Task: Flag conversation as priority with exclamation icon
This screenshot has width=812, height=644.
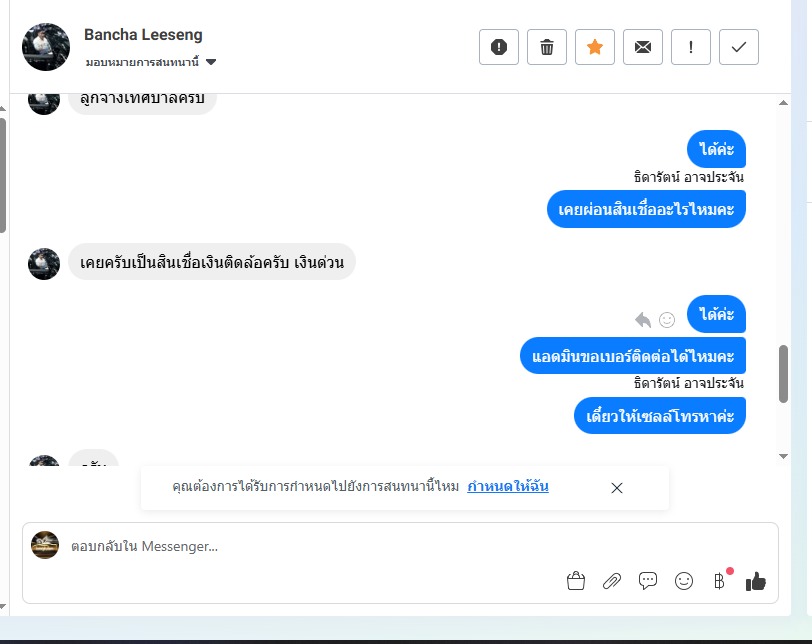Action: click(691, 47)
